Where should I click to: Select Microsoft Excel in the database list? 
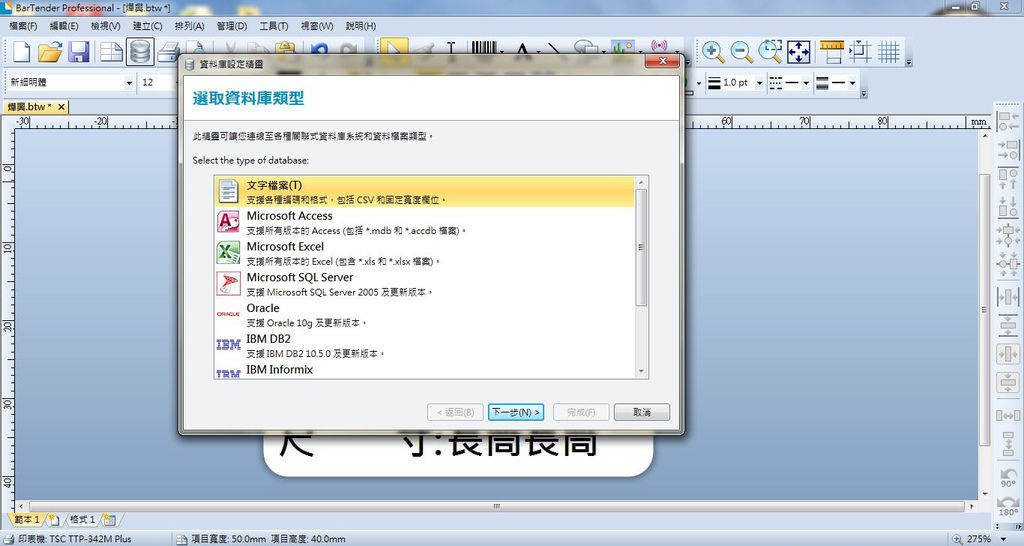click(424, 253)
